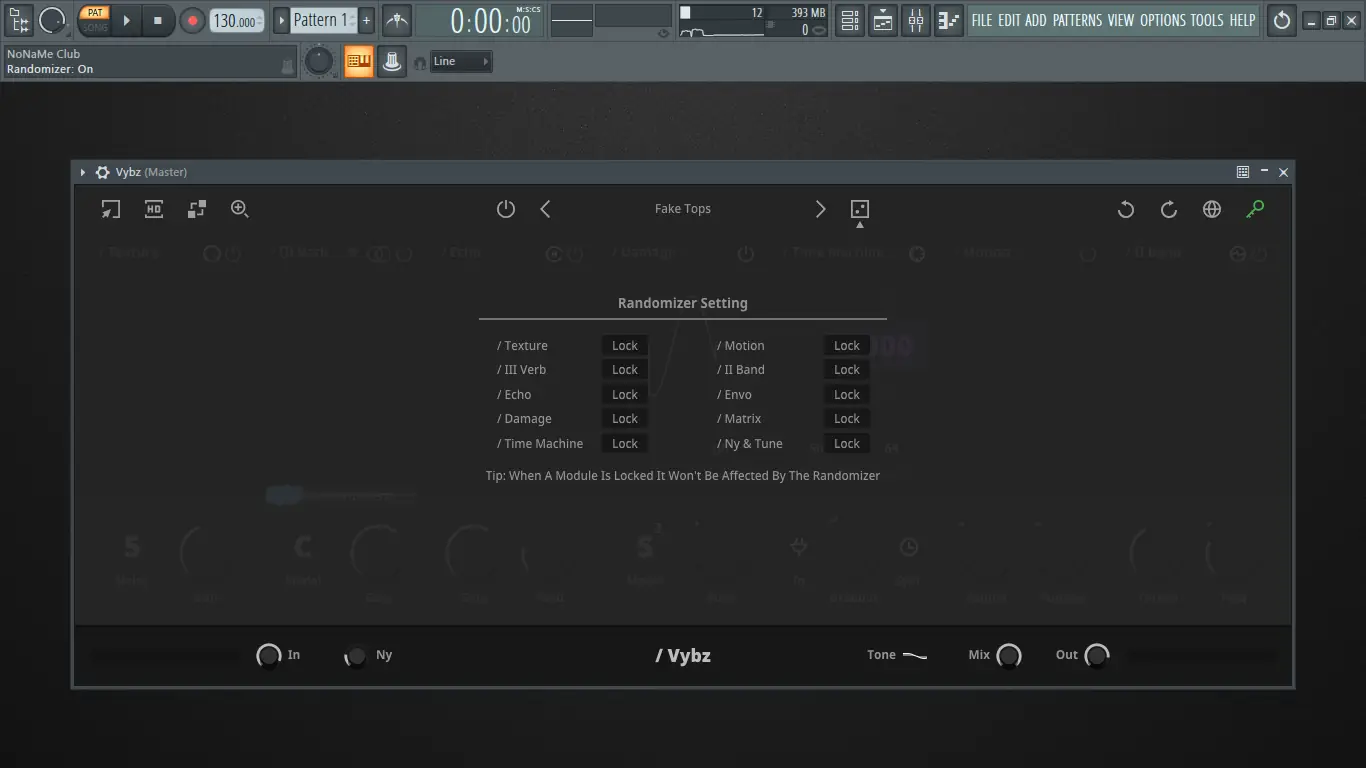Screen dimensions: 1366x768
Task: Open the mixer view icon
Action: (x=916, y=20)
